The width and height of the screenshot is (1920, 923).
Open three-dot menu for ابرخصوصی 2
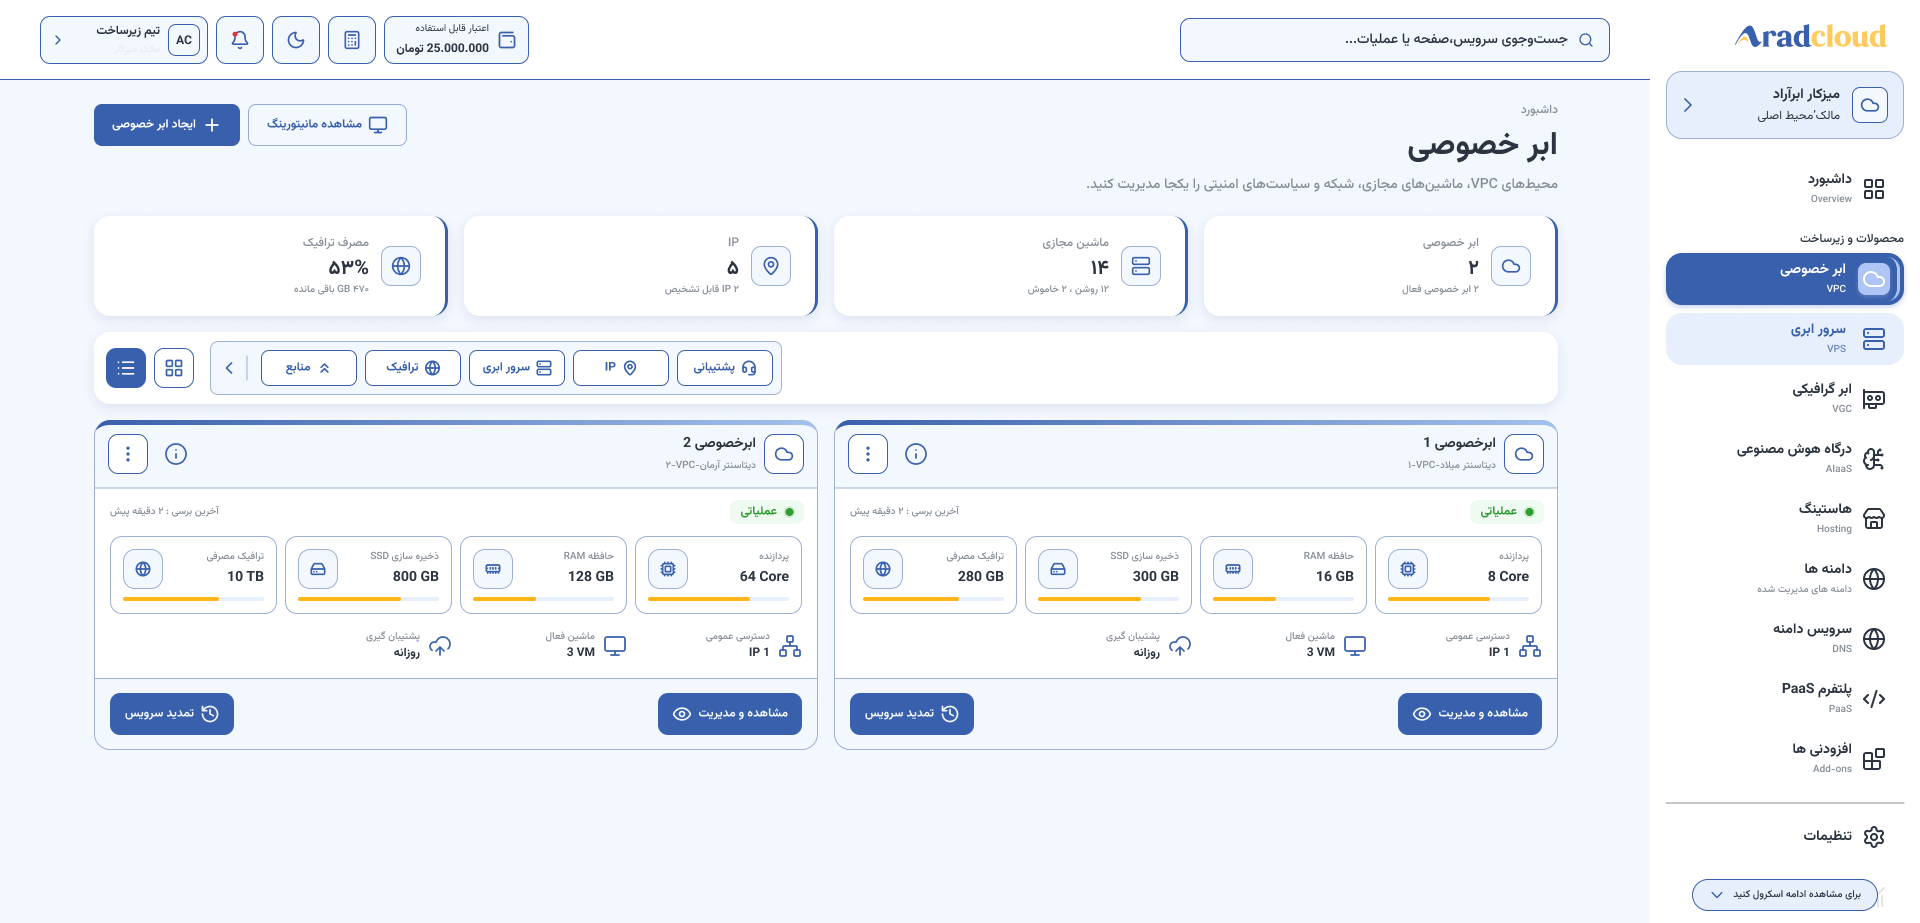click(128, 454)
